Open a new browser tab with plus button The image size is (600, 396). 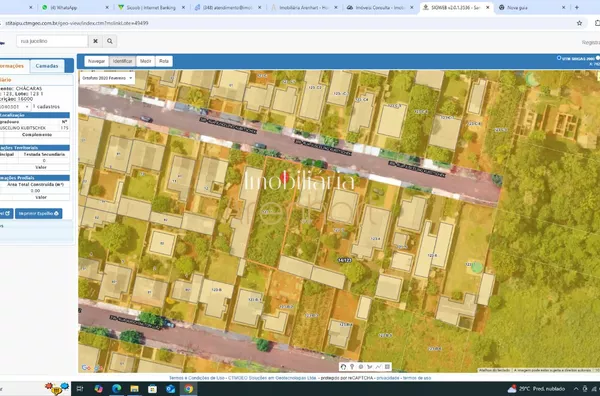[577, 7]
